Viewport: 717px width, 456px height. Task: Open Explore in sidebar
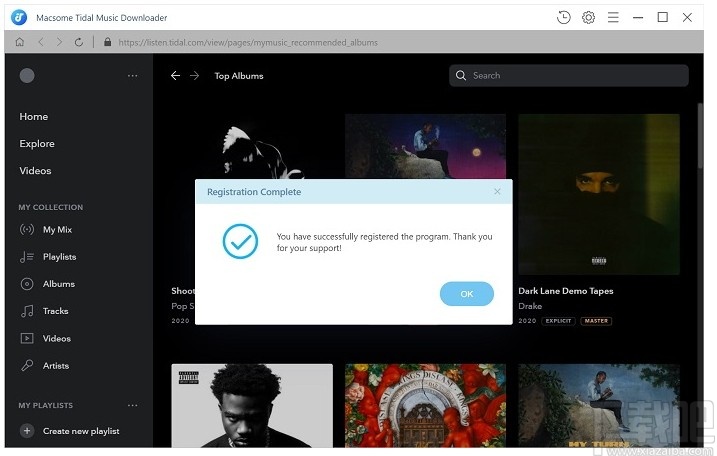37,144
